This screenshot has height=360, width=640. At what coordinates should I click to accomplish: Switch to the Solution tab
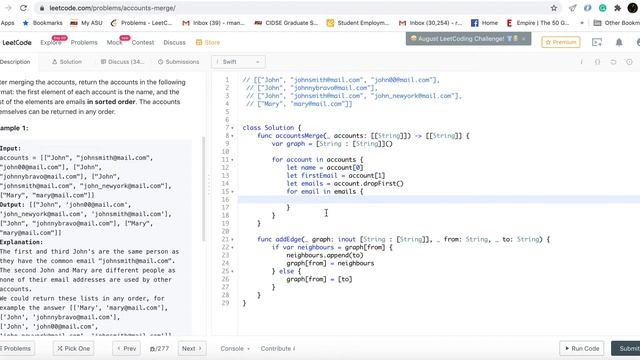coord(67,62)
